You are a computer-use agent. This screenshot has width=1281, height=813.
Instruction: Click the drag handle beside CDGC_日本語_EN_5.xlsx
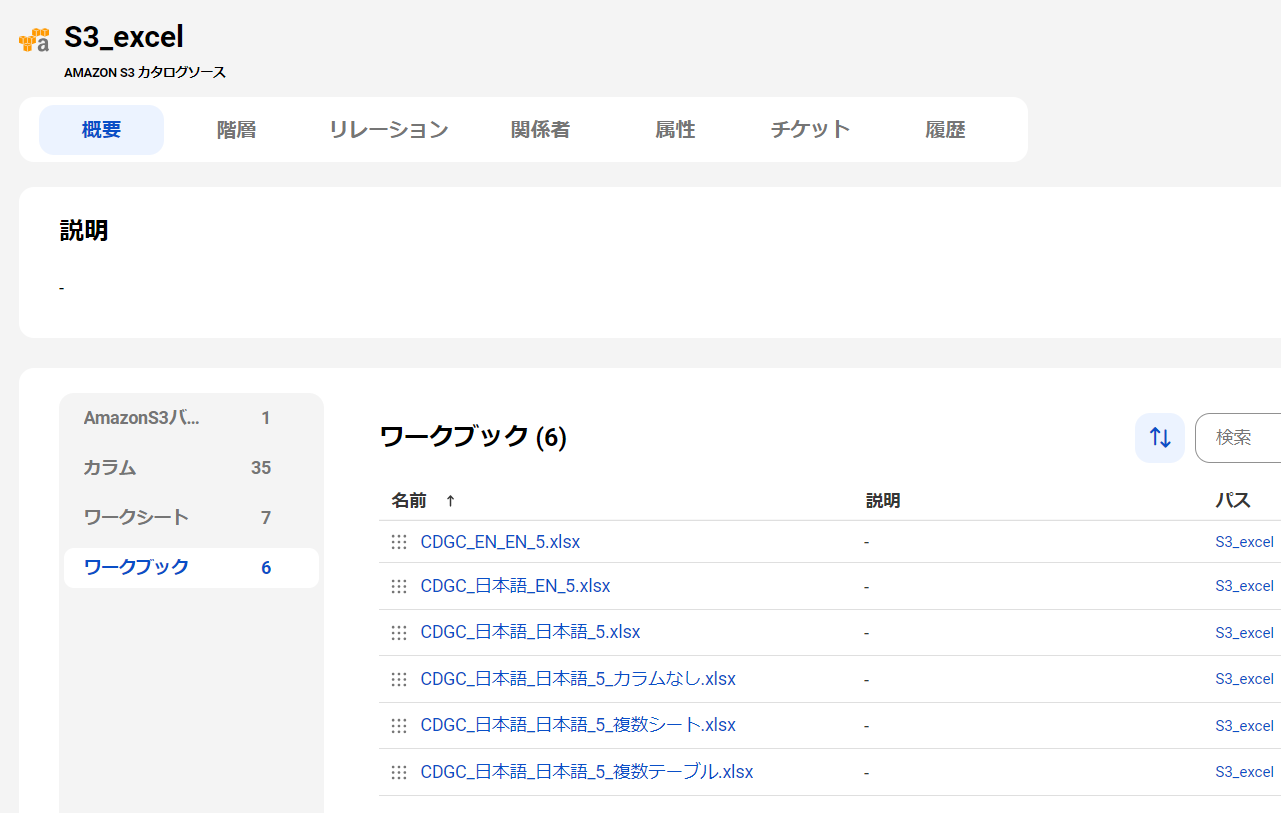pyautogui.click(x=399, y=586)
